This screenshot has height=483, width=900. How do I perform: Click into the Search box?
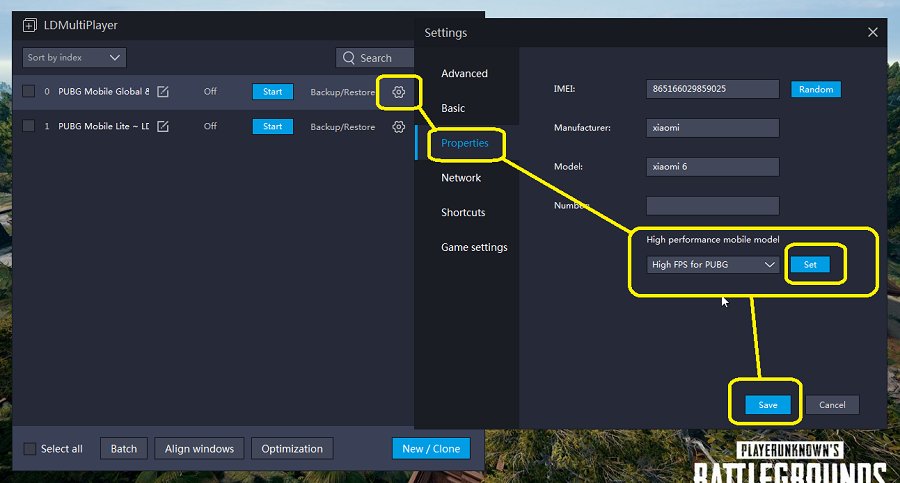tap(375, 58)
